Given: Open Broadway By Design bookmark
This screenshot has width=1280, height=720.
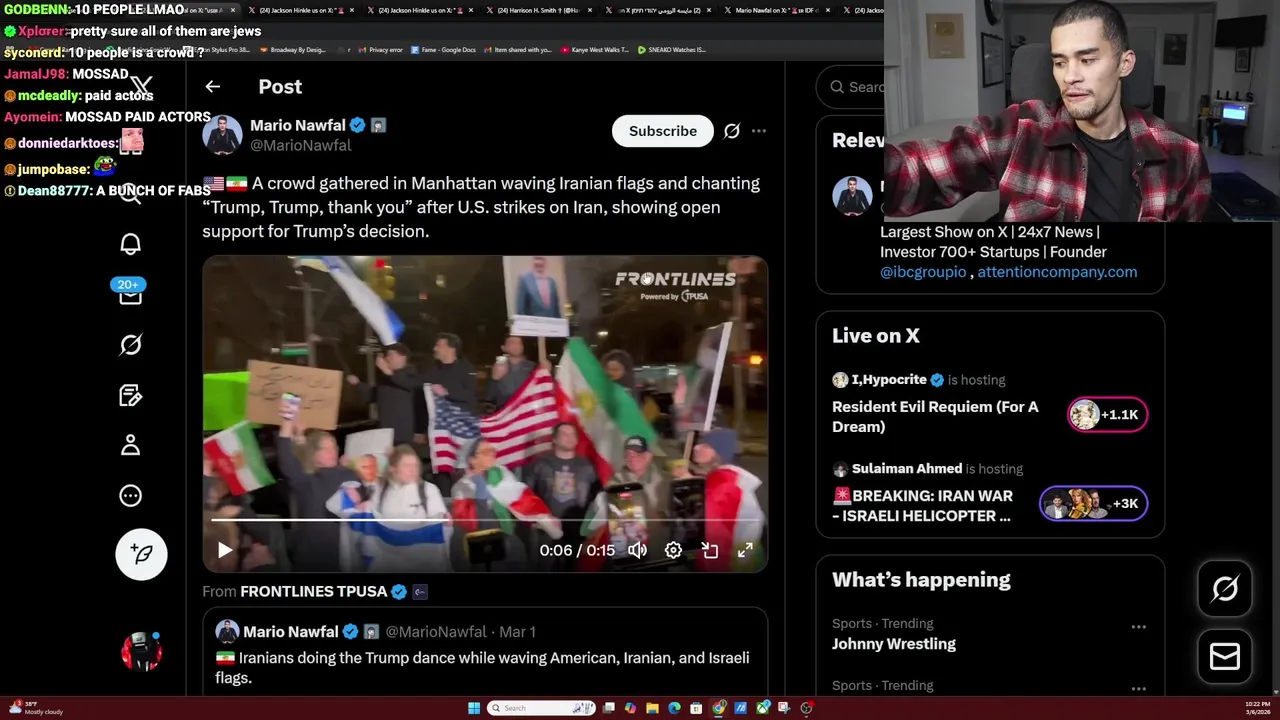Looking at the screenshot, I should click(294, 50).
